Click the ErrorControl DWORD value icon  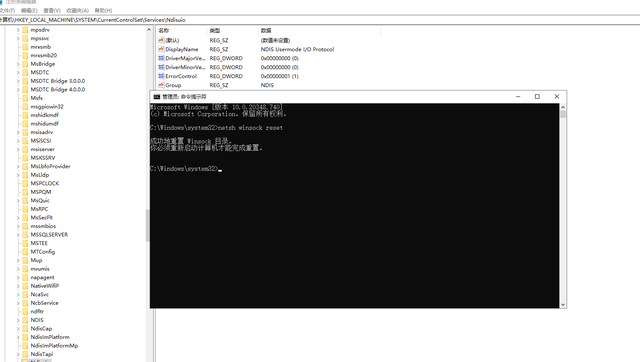[x=161, y=76]
